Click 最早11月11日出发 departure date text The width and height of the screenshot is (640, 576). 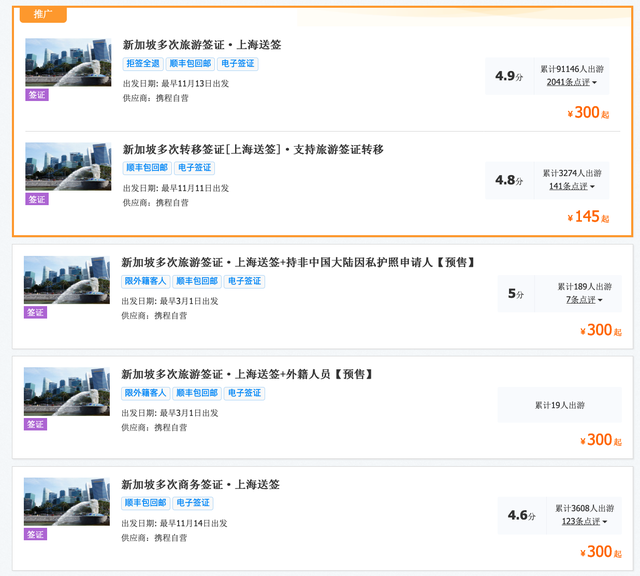click(x=195, y=188)
